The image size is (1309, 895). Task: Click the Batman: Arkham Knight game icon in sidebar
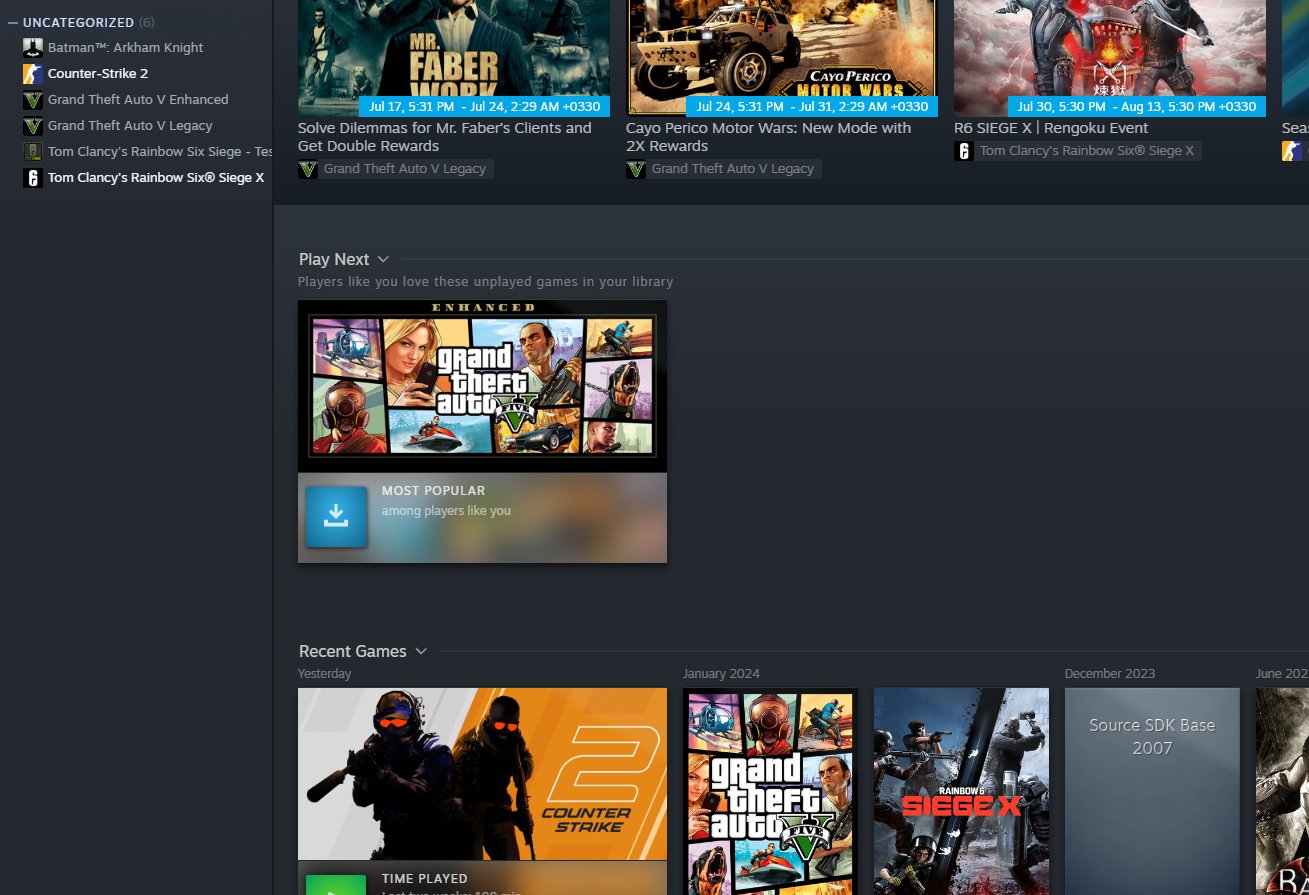[x=33, y=47]
